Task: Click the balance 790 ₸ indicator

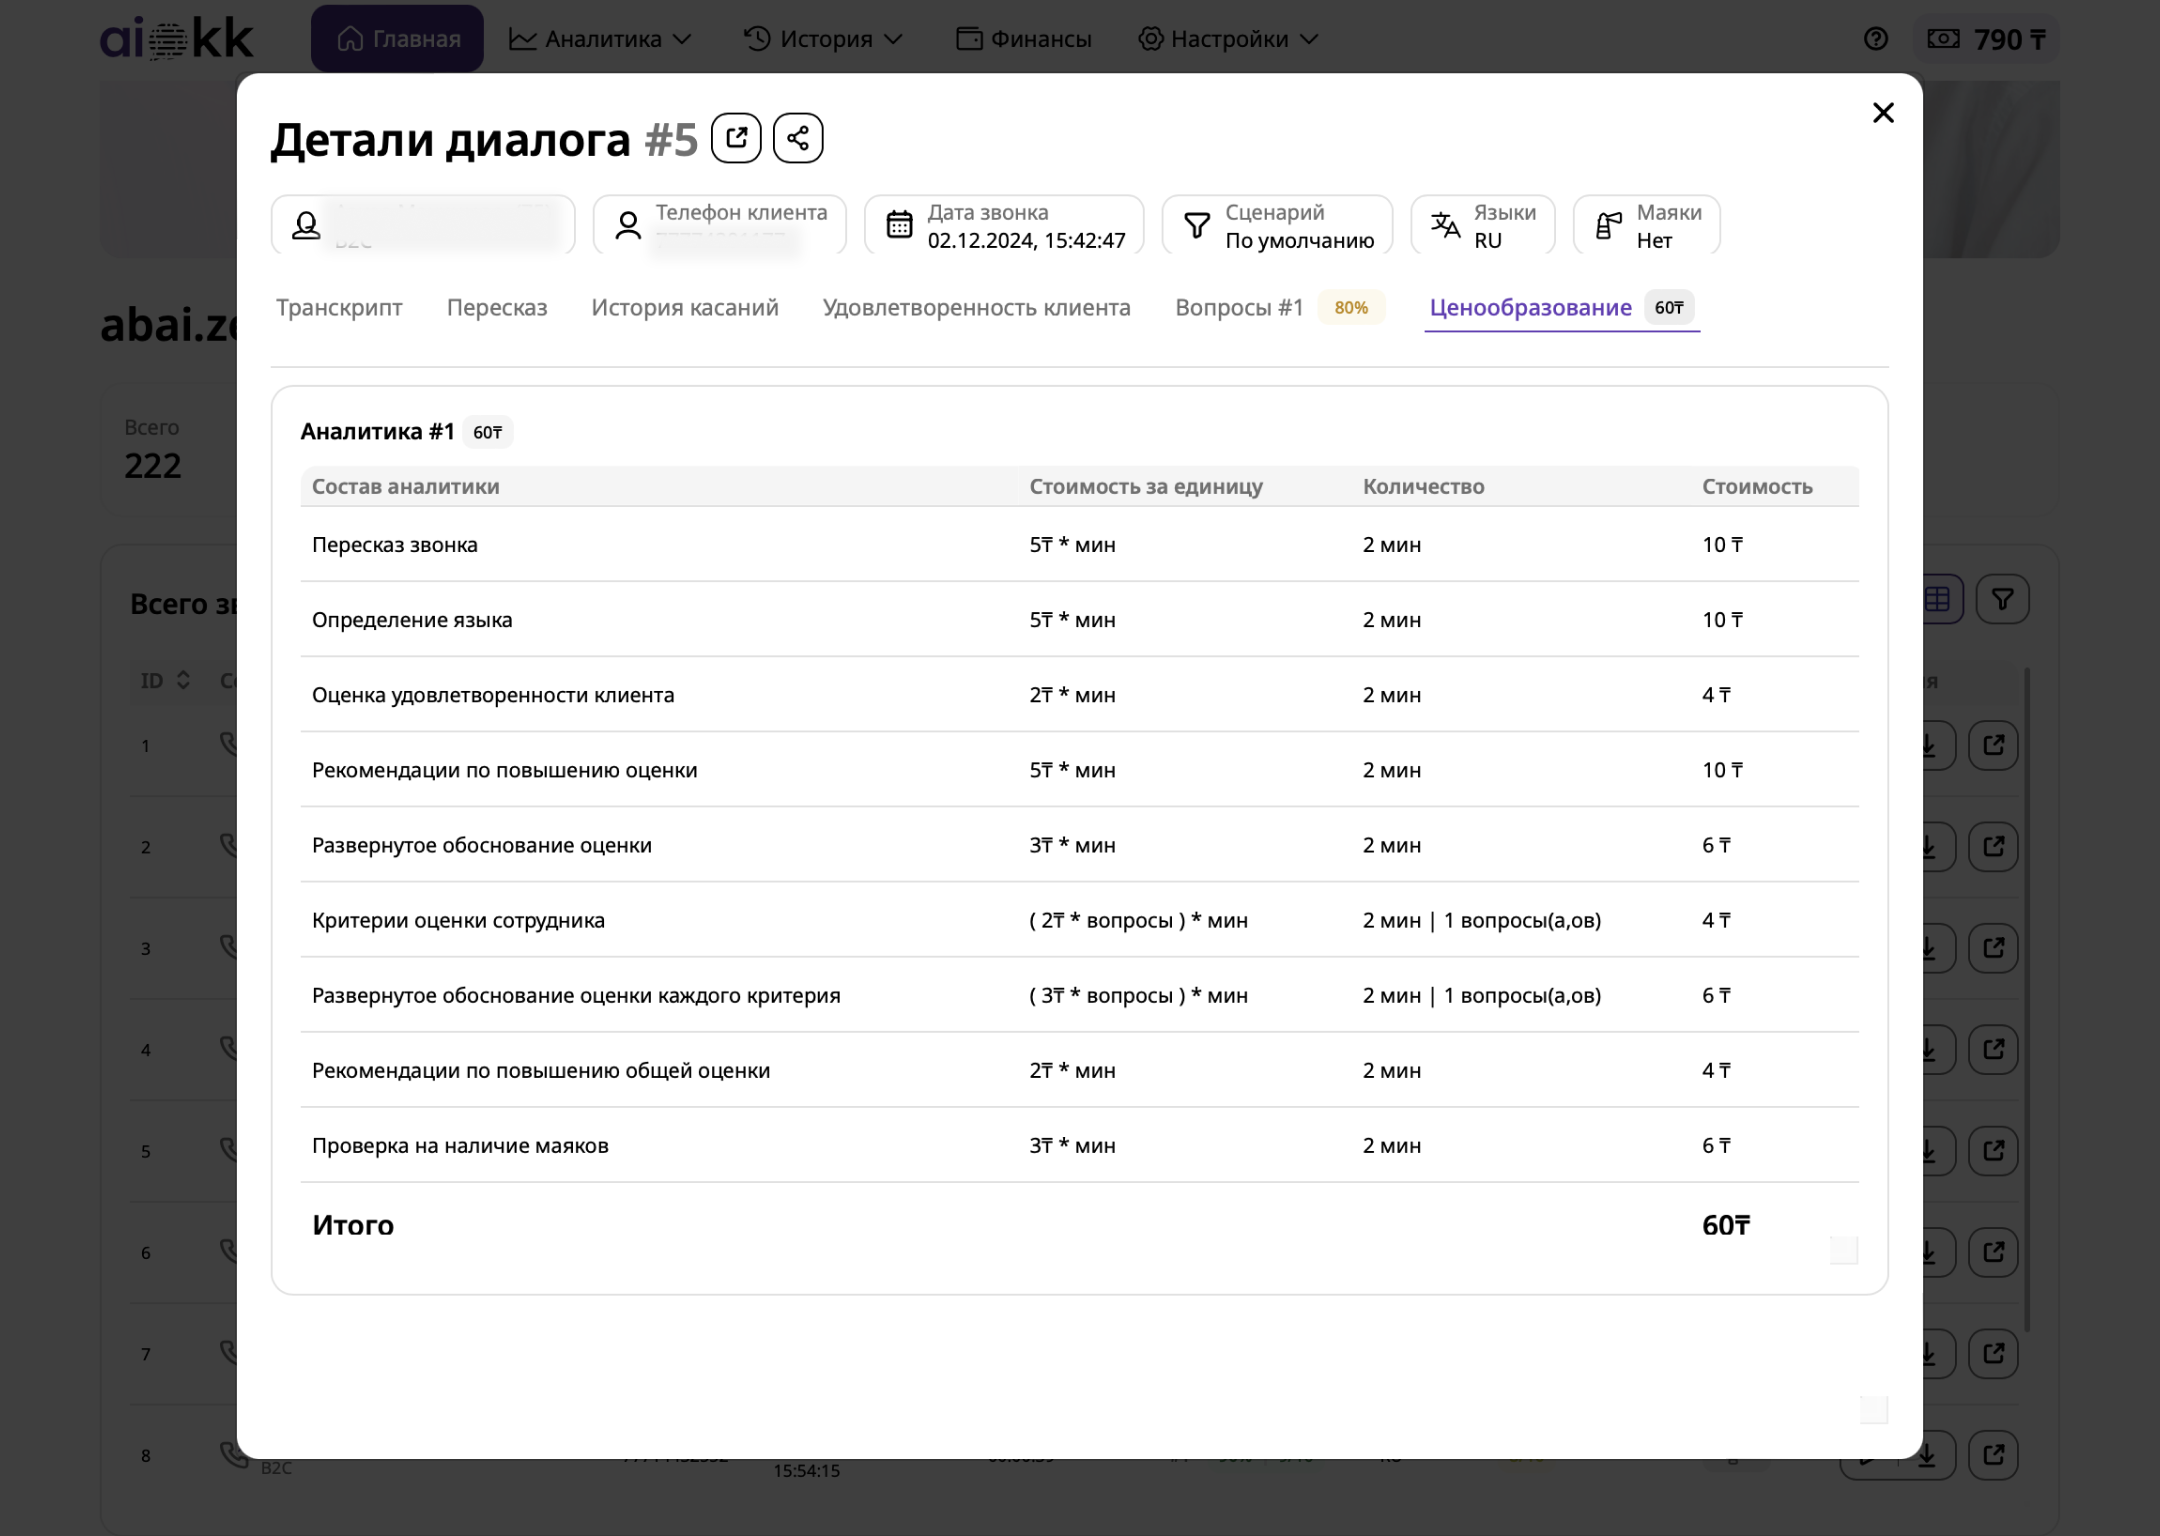Action: 1988,39
